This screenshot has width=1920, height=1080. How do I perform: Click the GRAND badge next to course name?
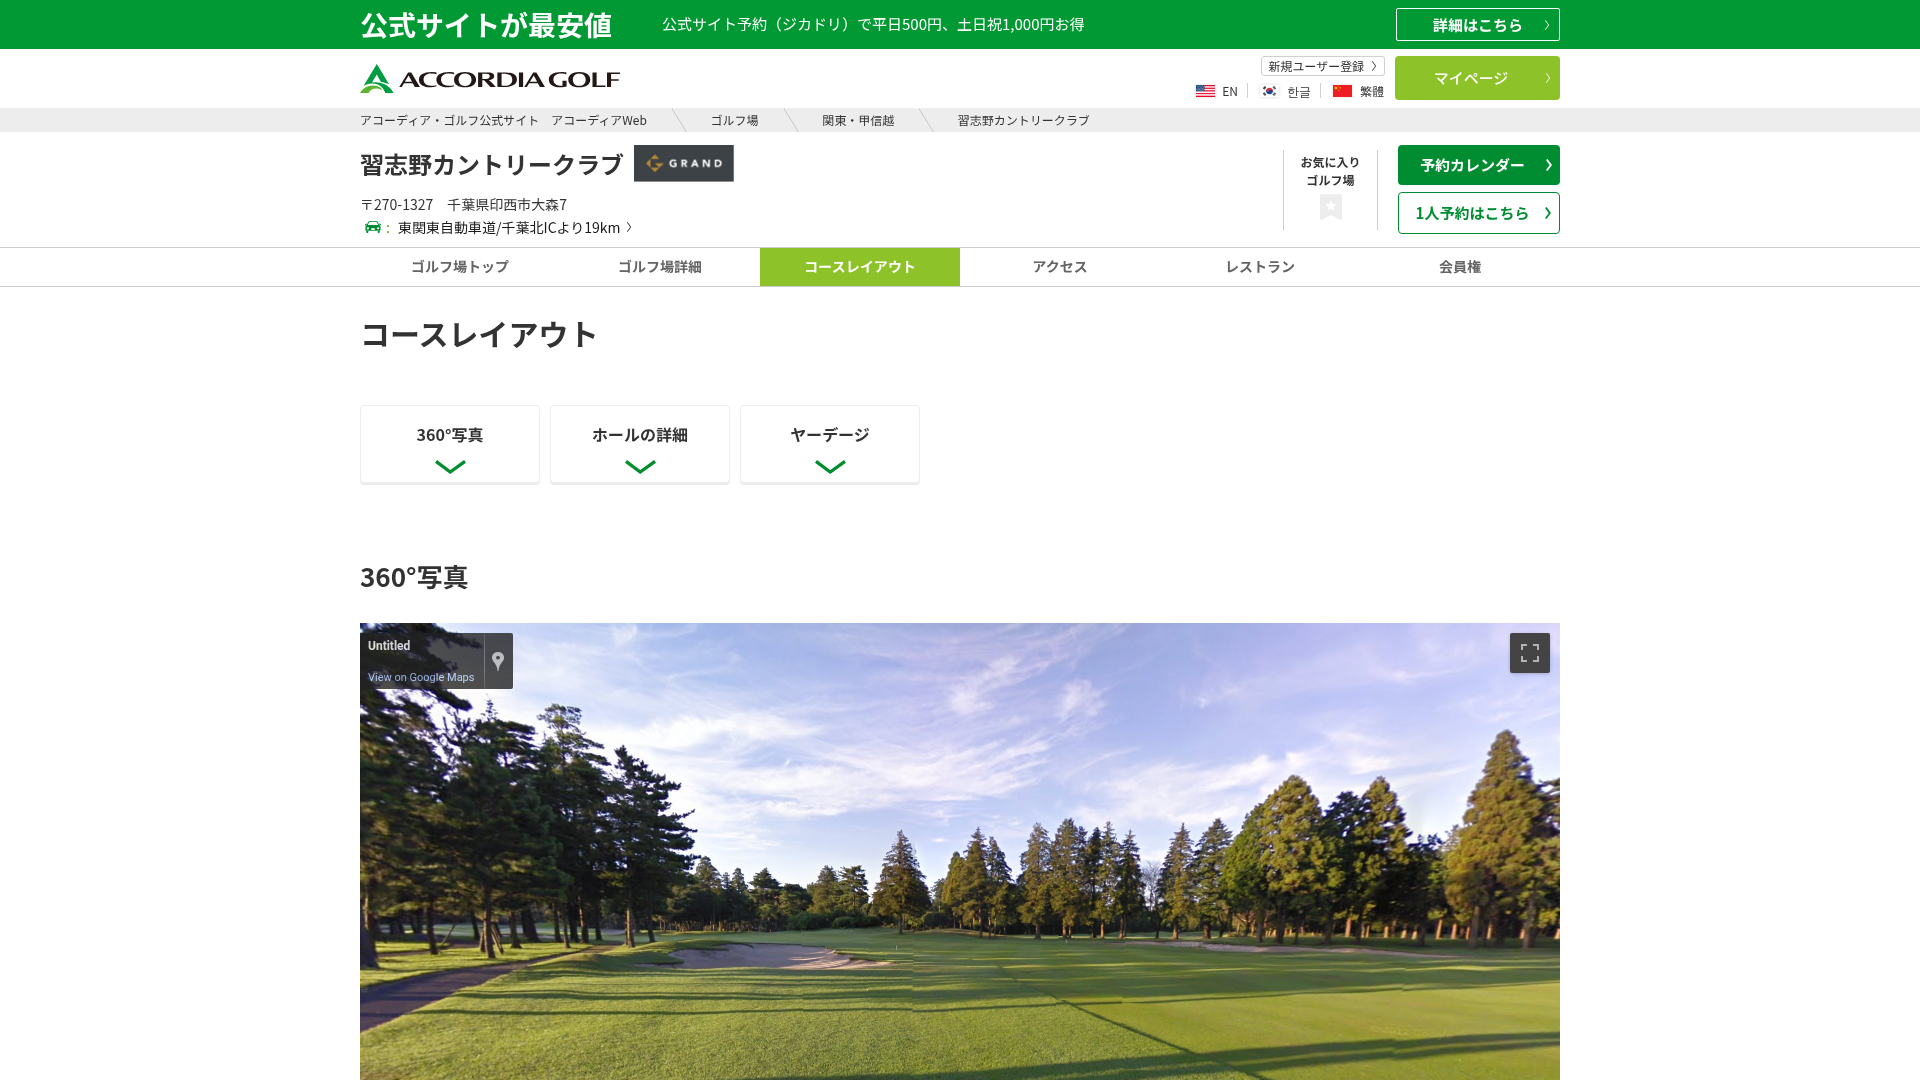683,163
